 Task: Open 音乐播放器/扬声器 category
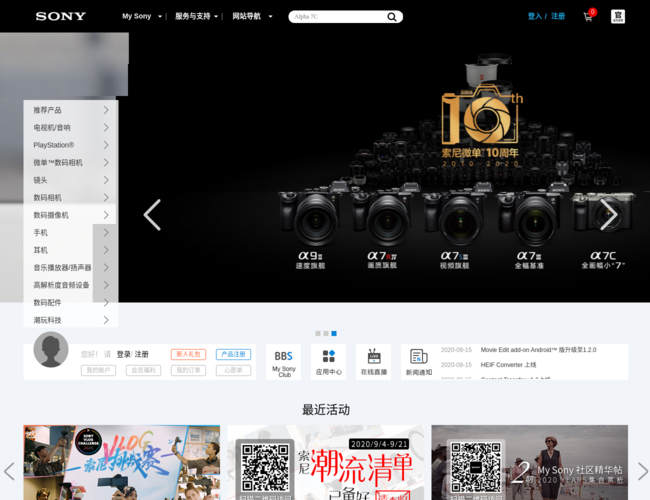(71, 267)
